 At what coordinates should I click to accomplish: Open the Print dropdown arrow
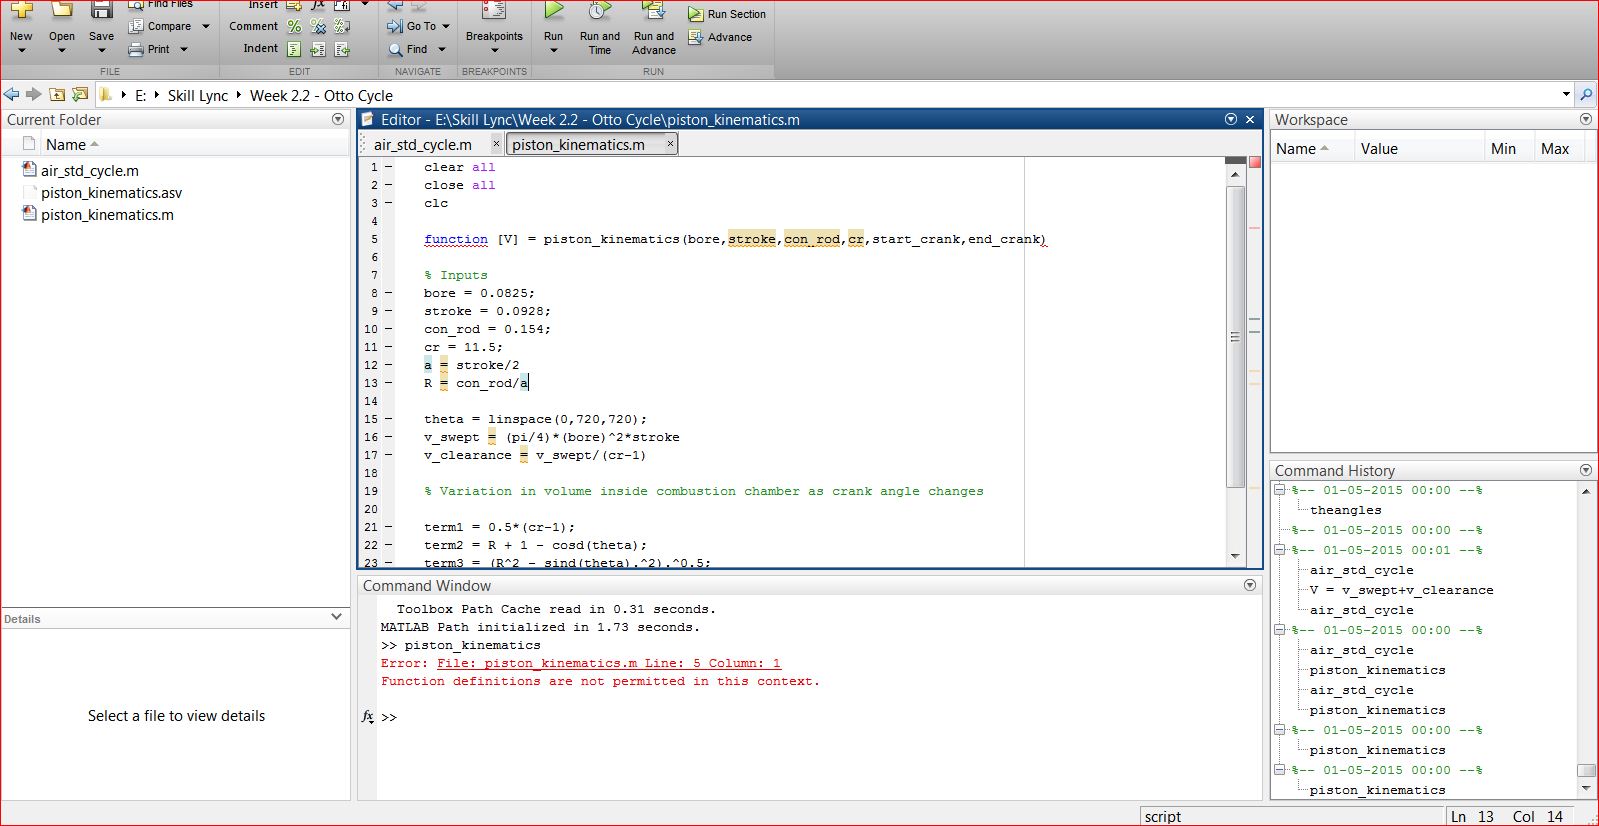click(x=184, y=49)
